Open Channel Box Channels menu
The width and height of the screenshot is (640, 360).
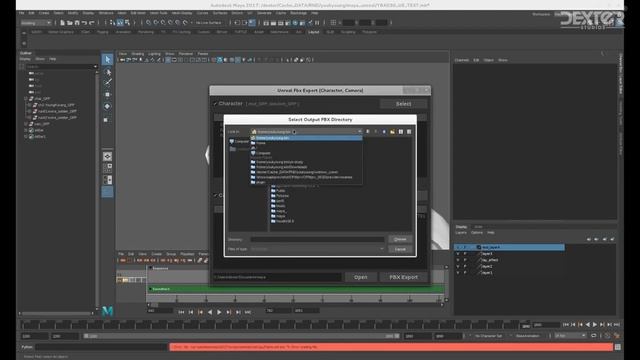click(462, 60)
